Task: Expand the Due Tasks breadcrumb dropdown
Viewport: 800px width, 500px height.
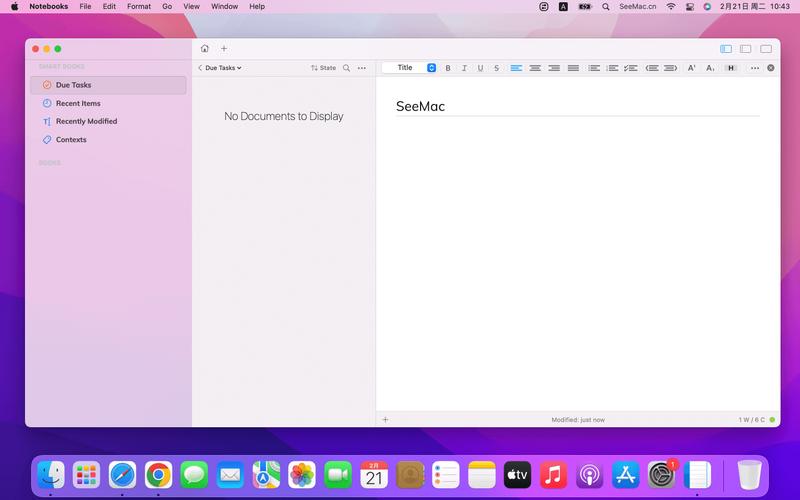Action: coord(220,68)
